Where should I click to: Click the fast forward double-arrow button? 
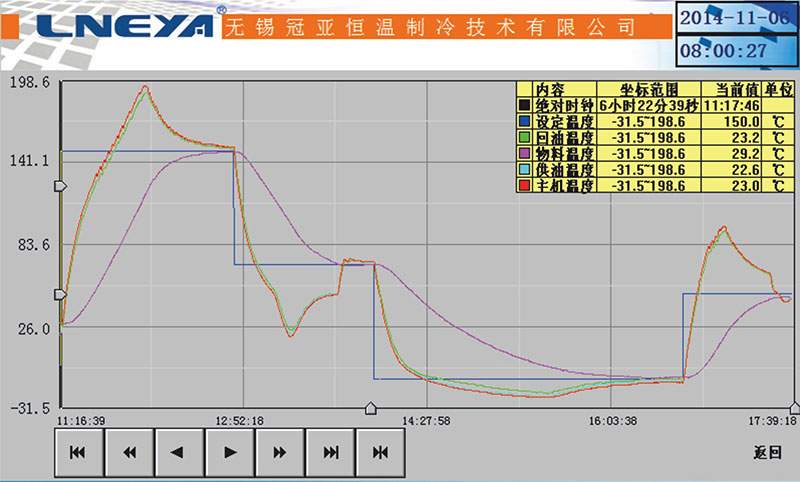[281, 452]
